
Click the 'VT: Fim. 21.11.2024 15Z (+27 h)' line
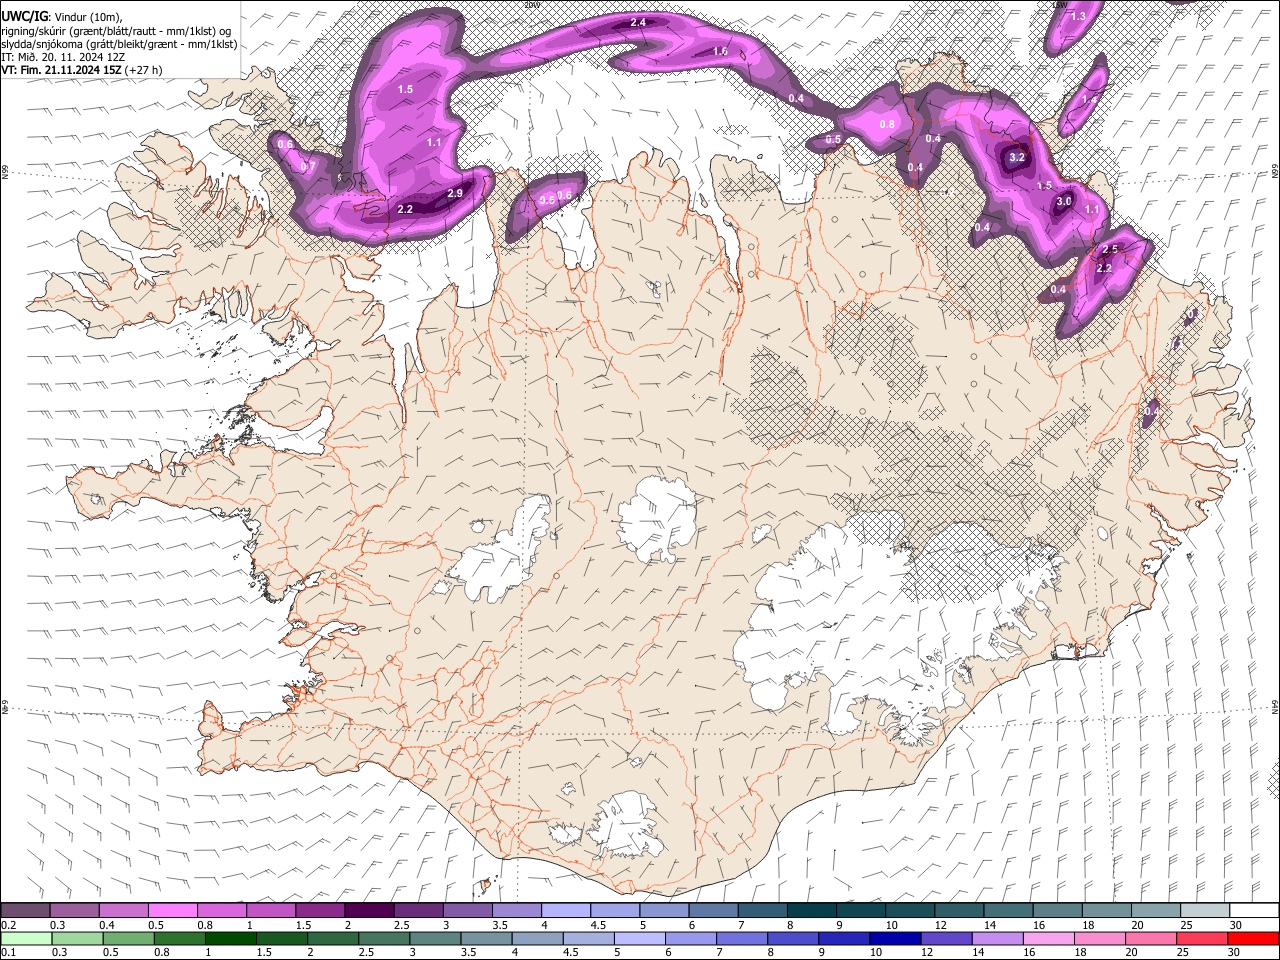pyautogui.click(x=82, y=70)
